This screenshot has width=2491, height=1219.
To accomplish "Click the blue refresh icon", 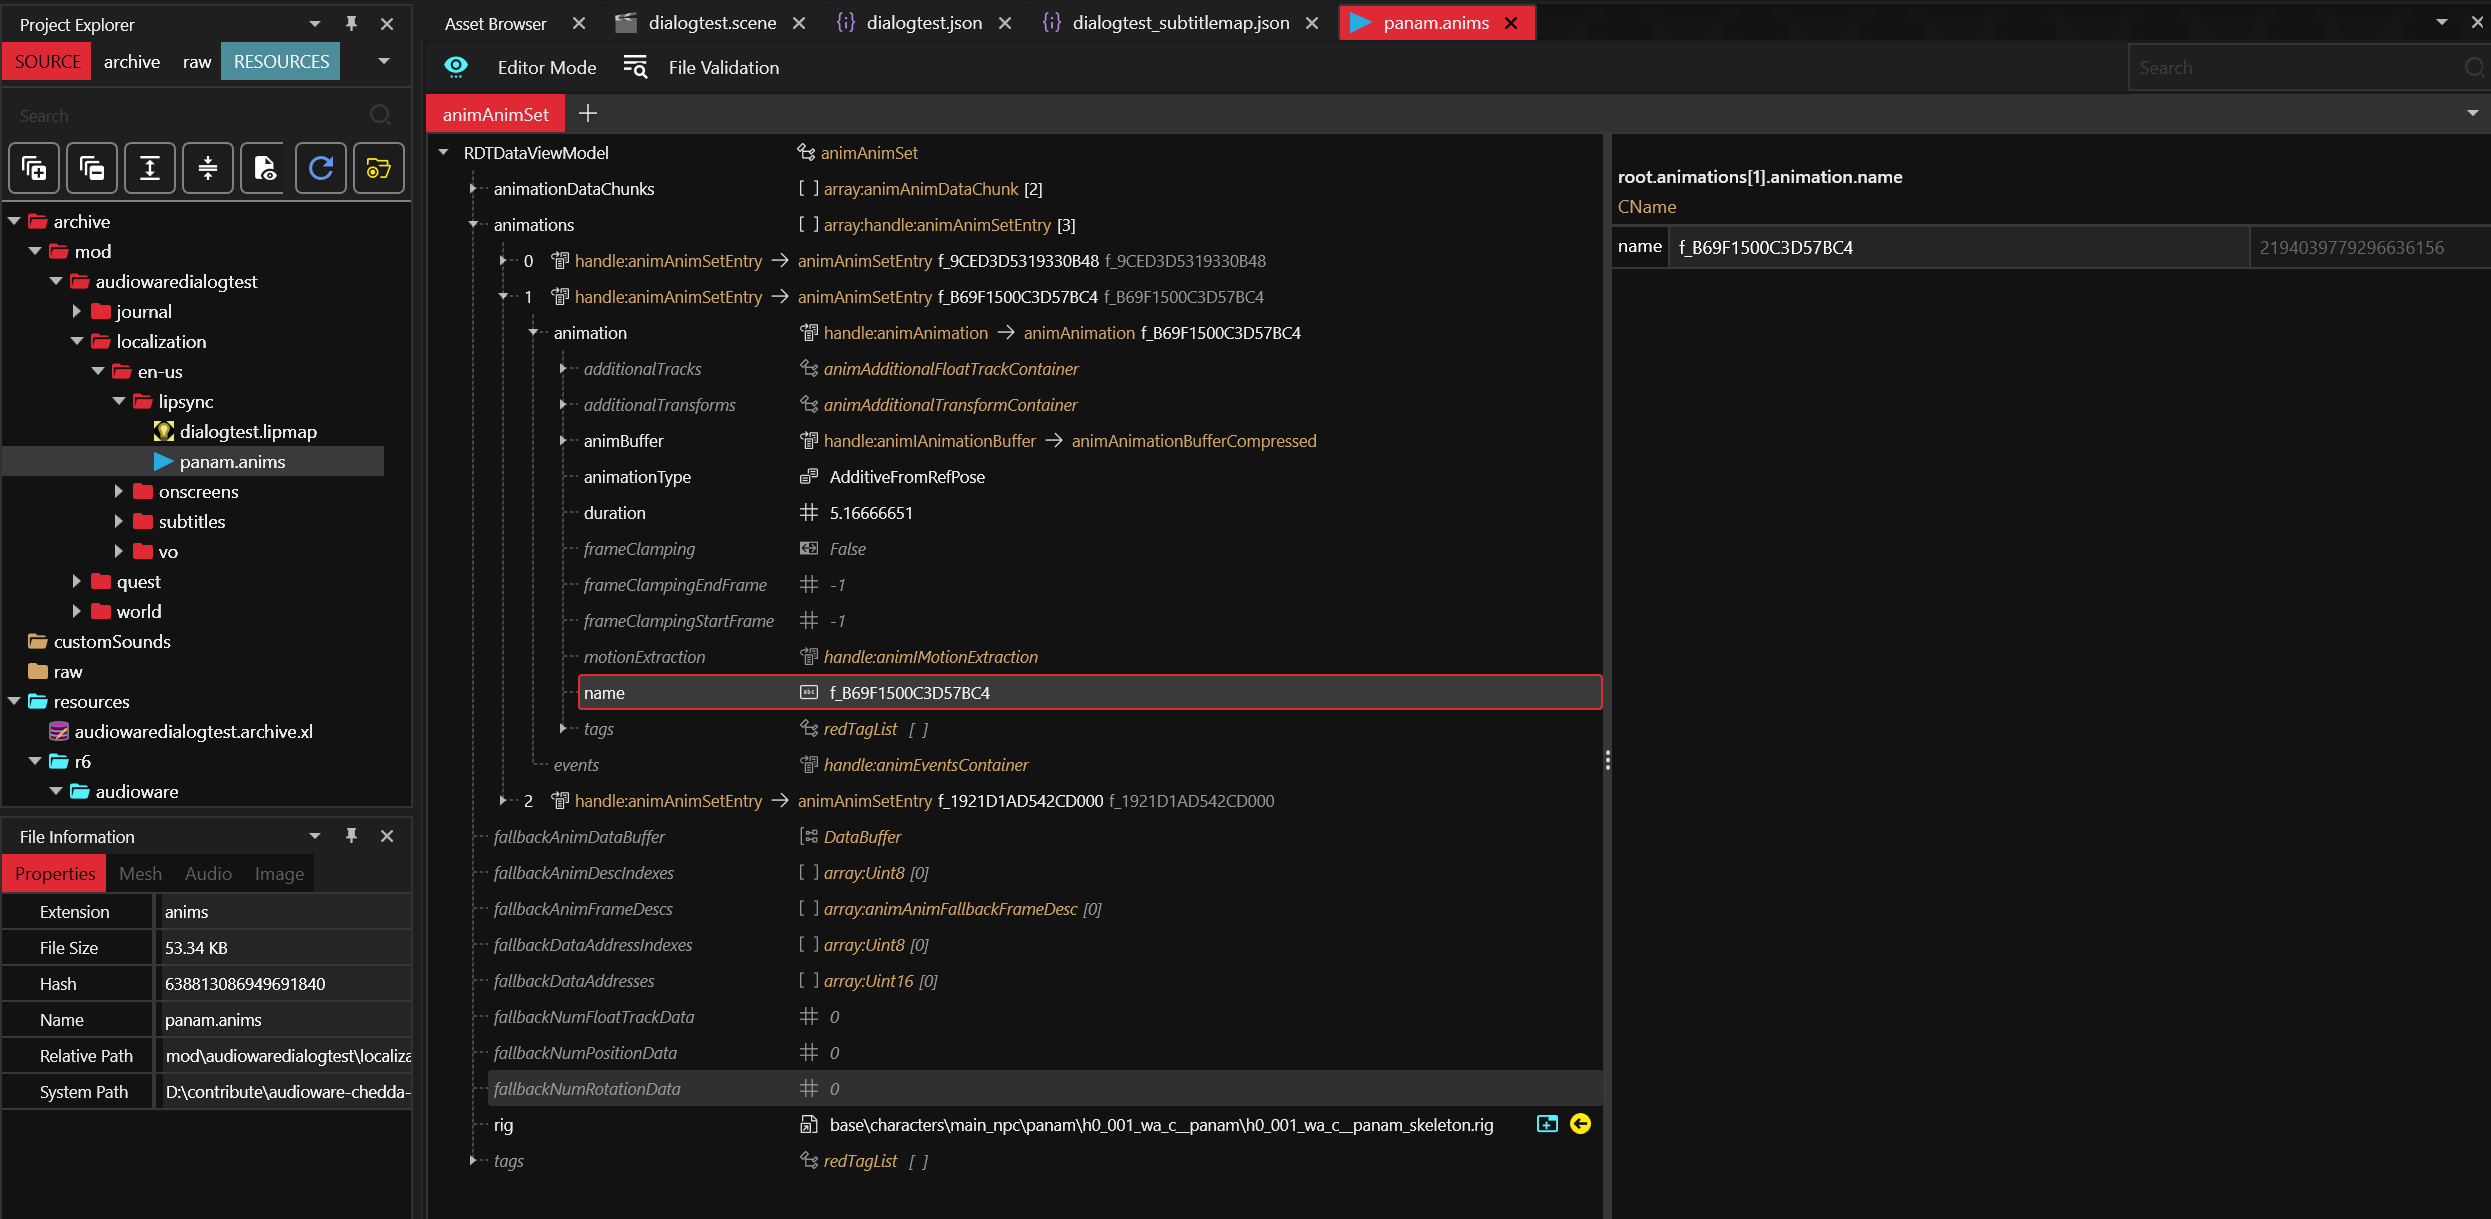I will click(x=321, y=168).
